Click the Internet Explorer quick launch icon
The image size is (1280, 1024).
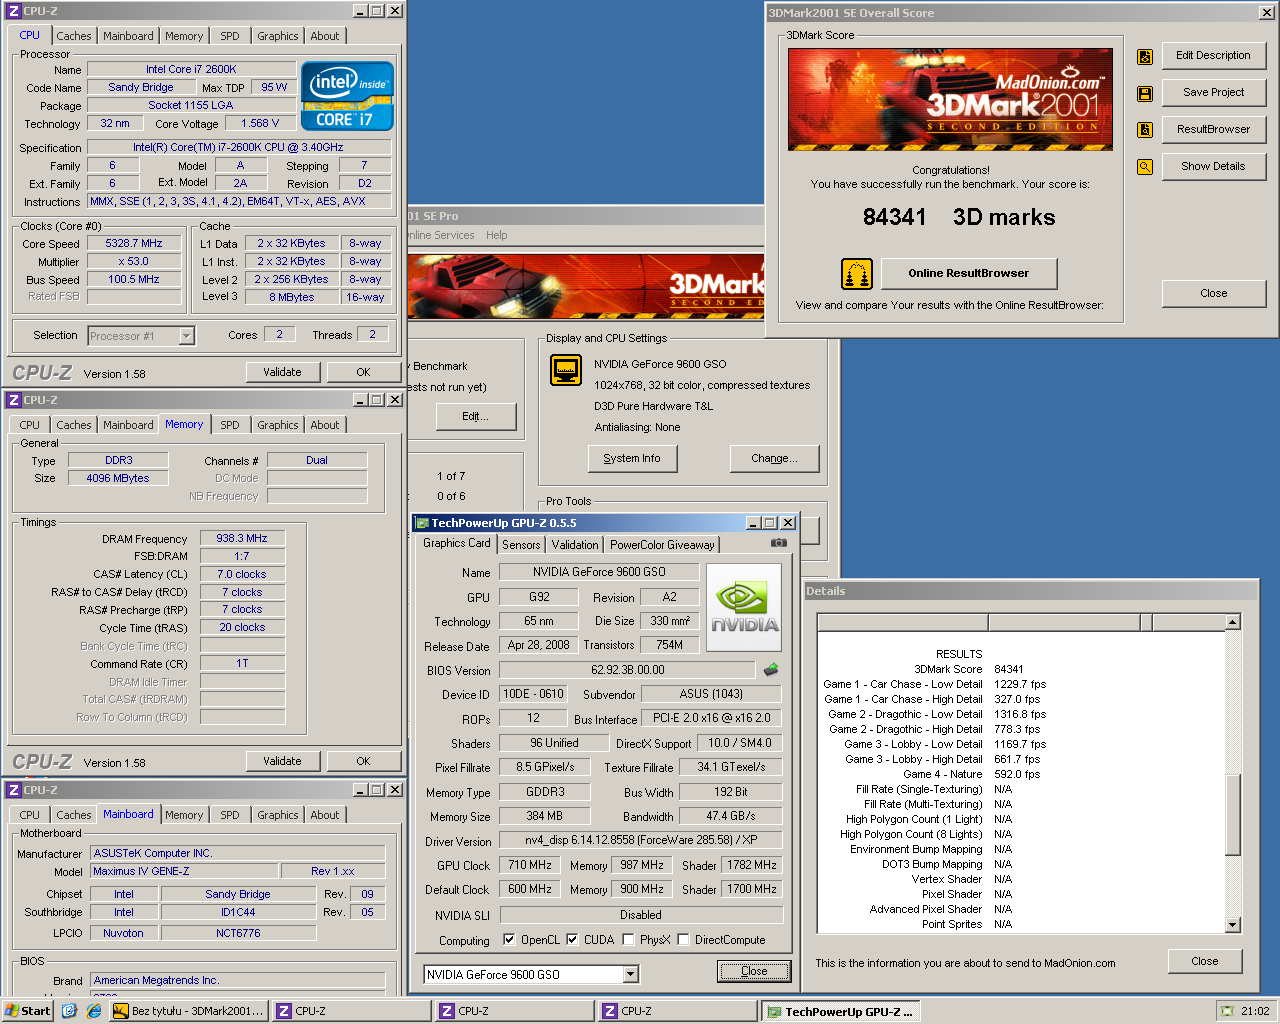click(94, 1011)
